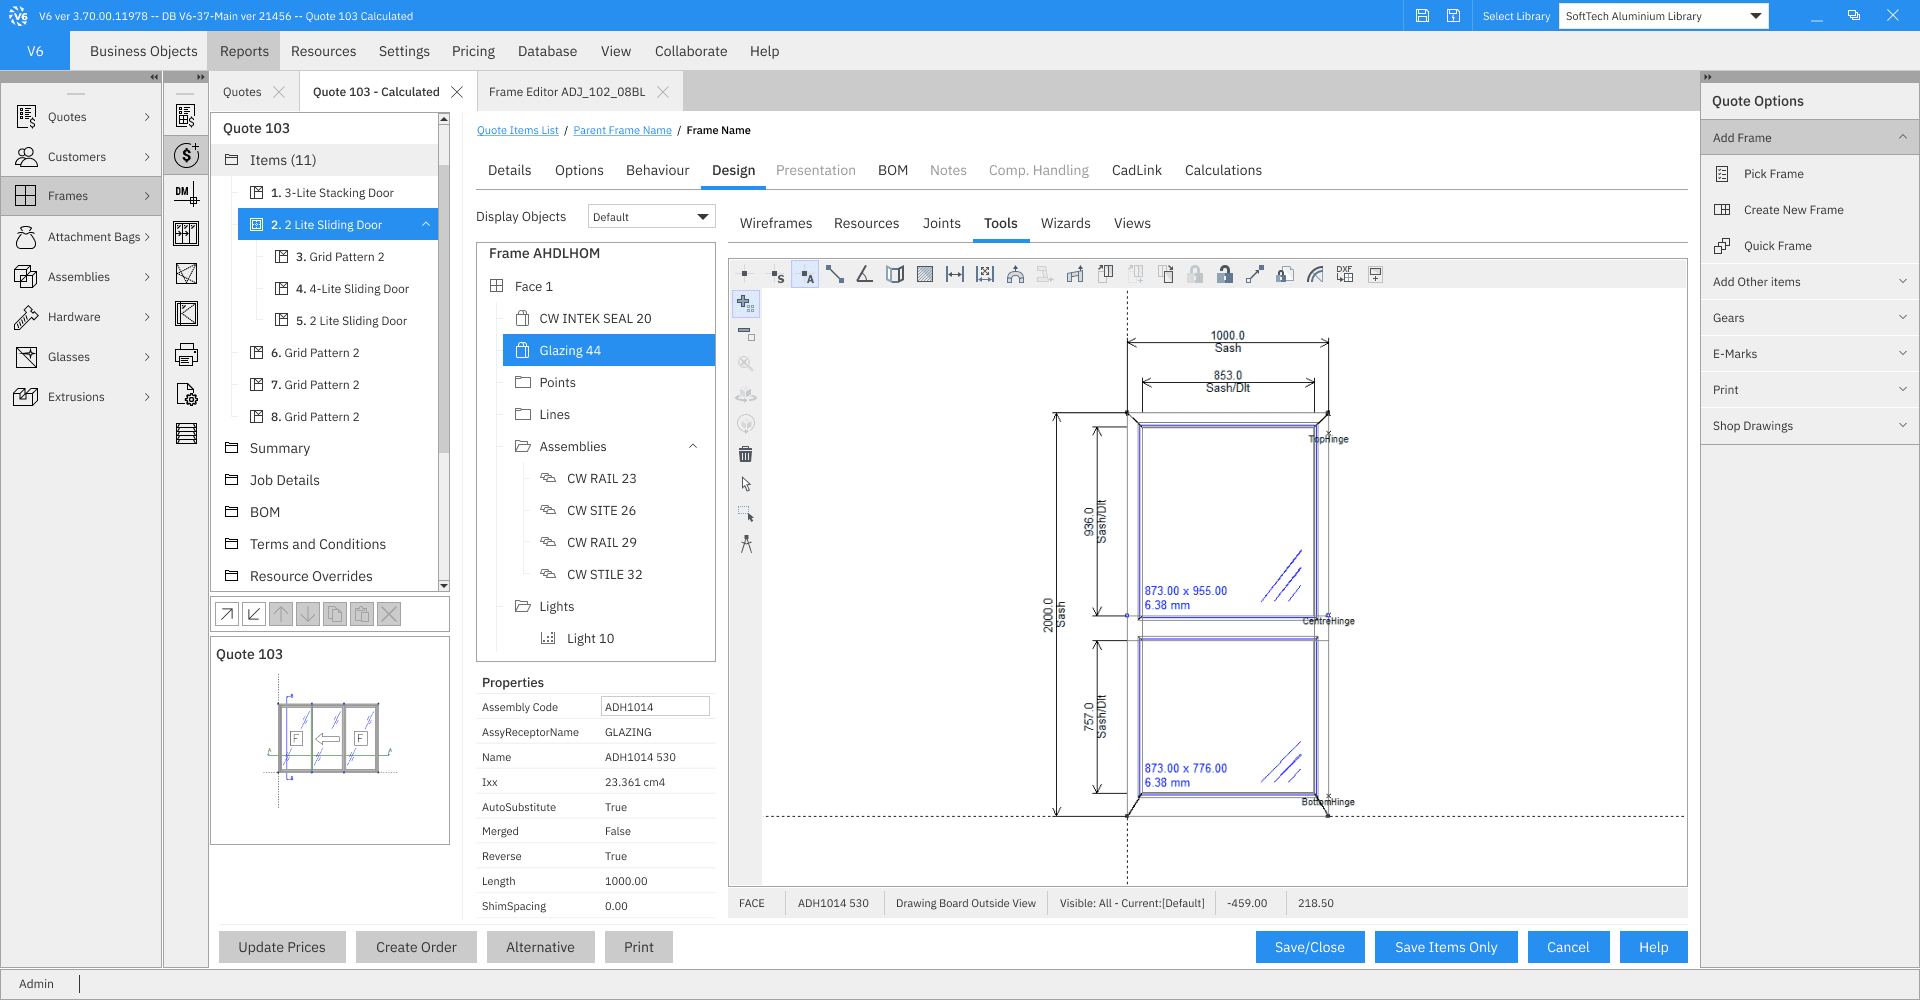Click the arch curve tool icon

coord(1015,274)
